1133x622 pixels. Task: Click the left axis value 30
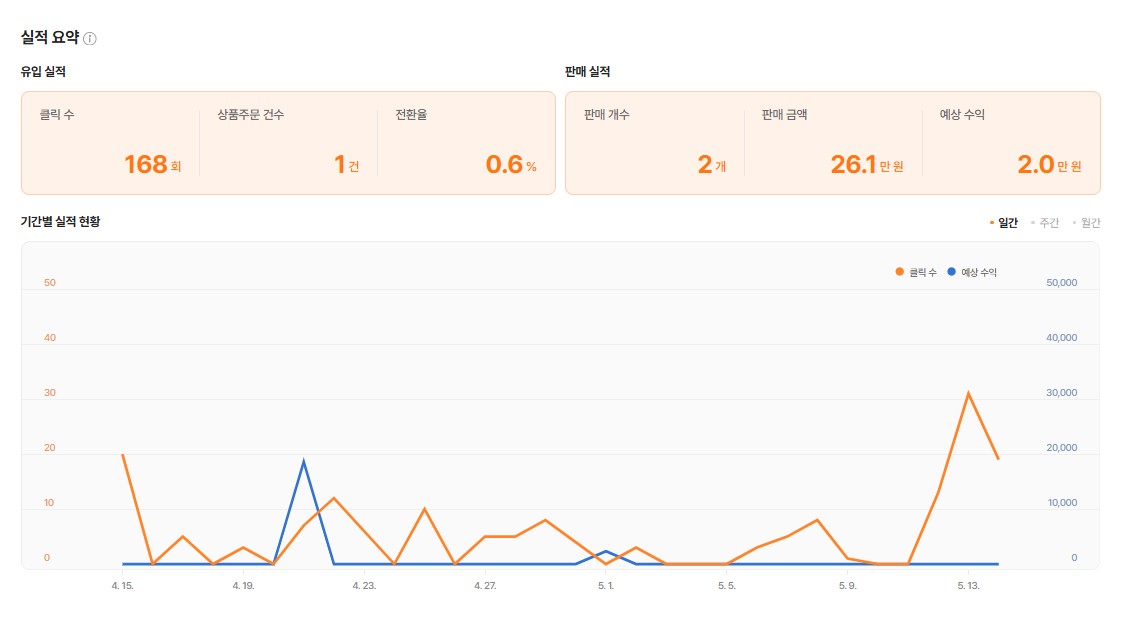(x=49, y=393)
